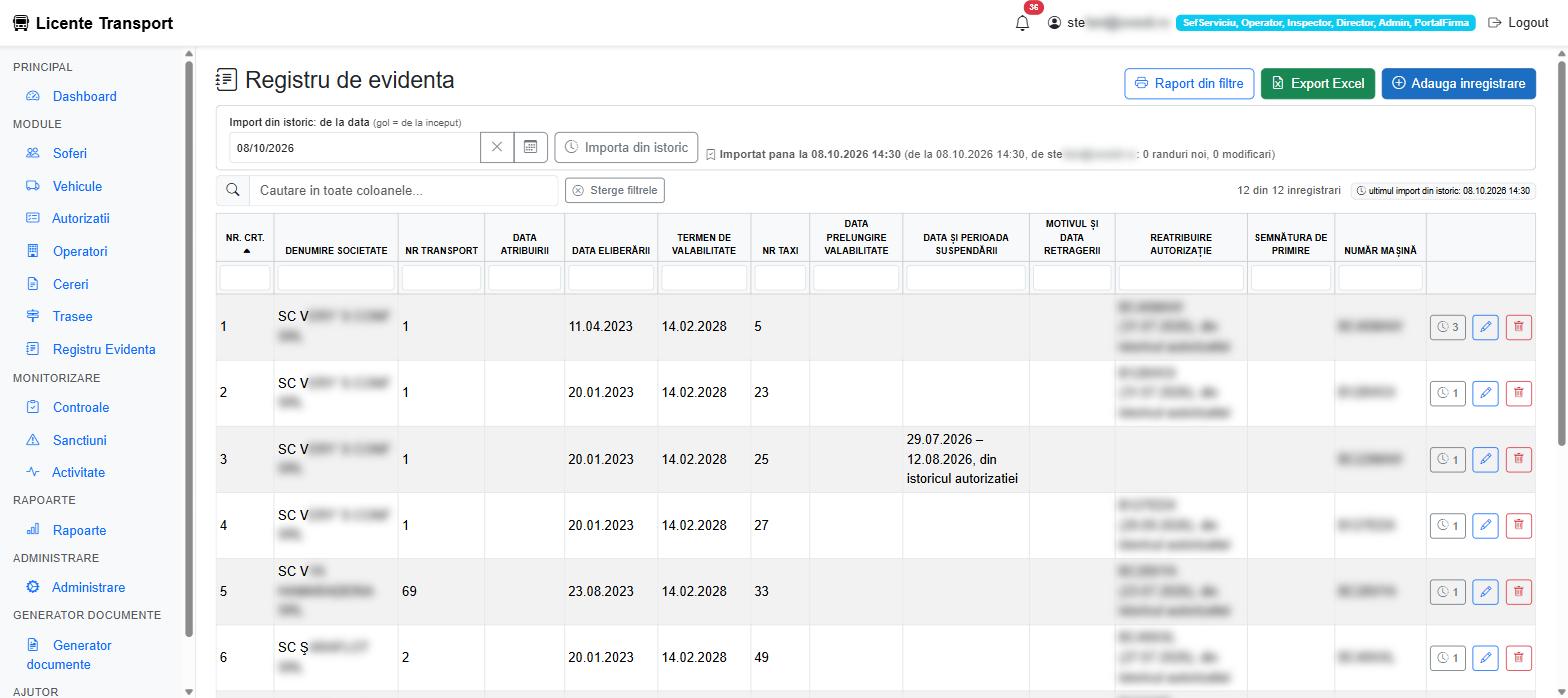This screenshot has height=698, width=1568.
Task: Click the user account avatar icon
Action: pyautogui.click(x=1054, y=22)
